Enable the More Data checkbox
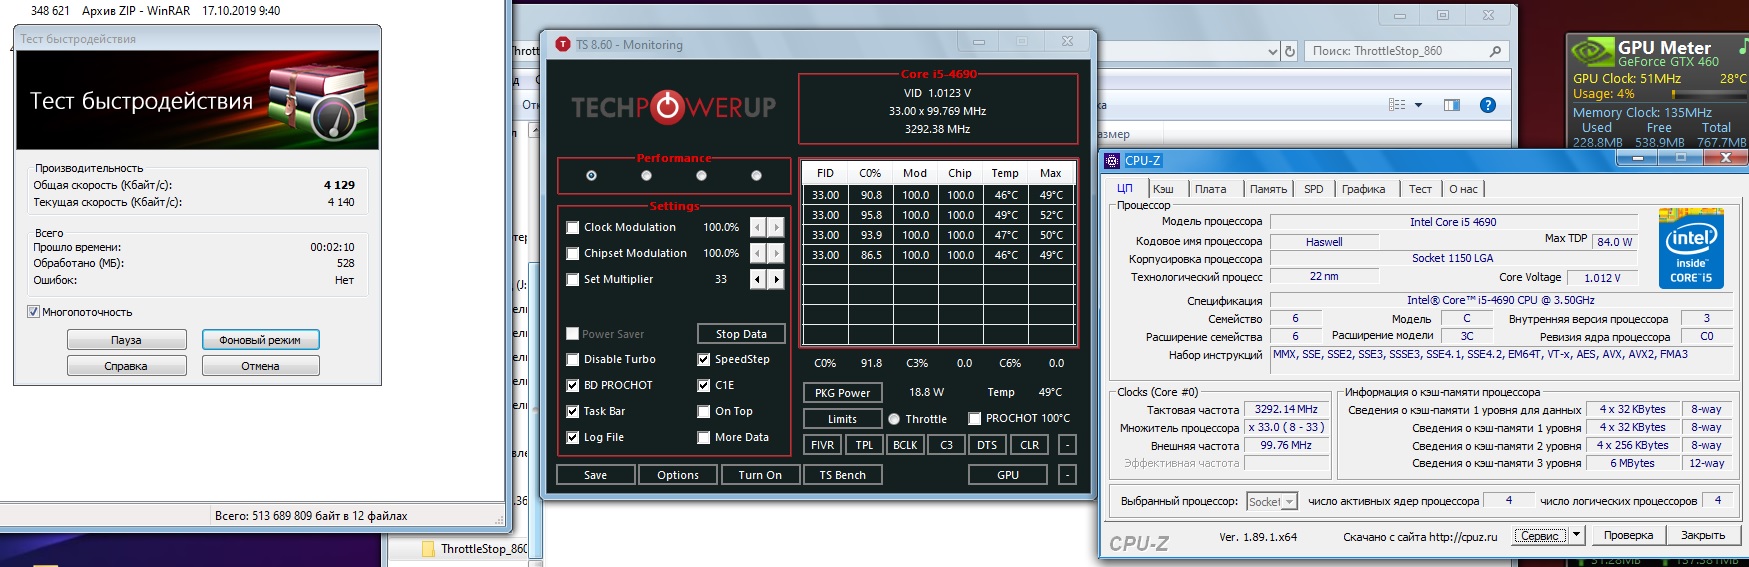The image size is (1749, 567). coord(704,437)
